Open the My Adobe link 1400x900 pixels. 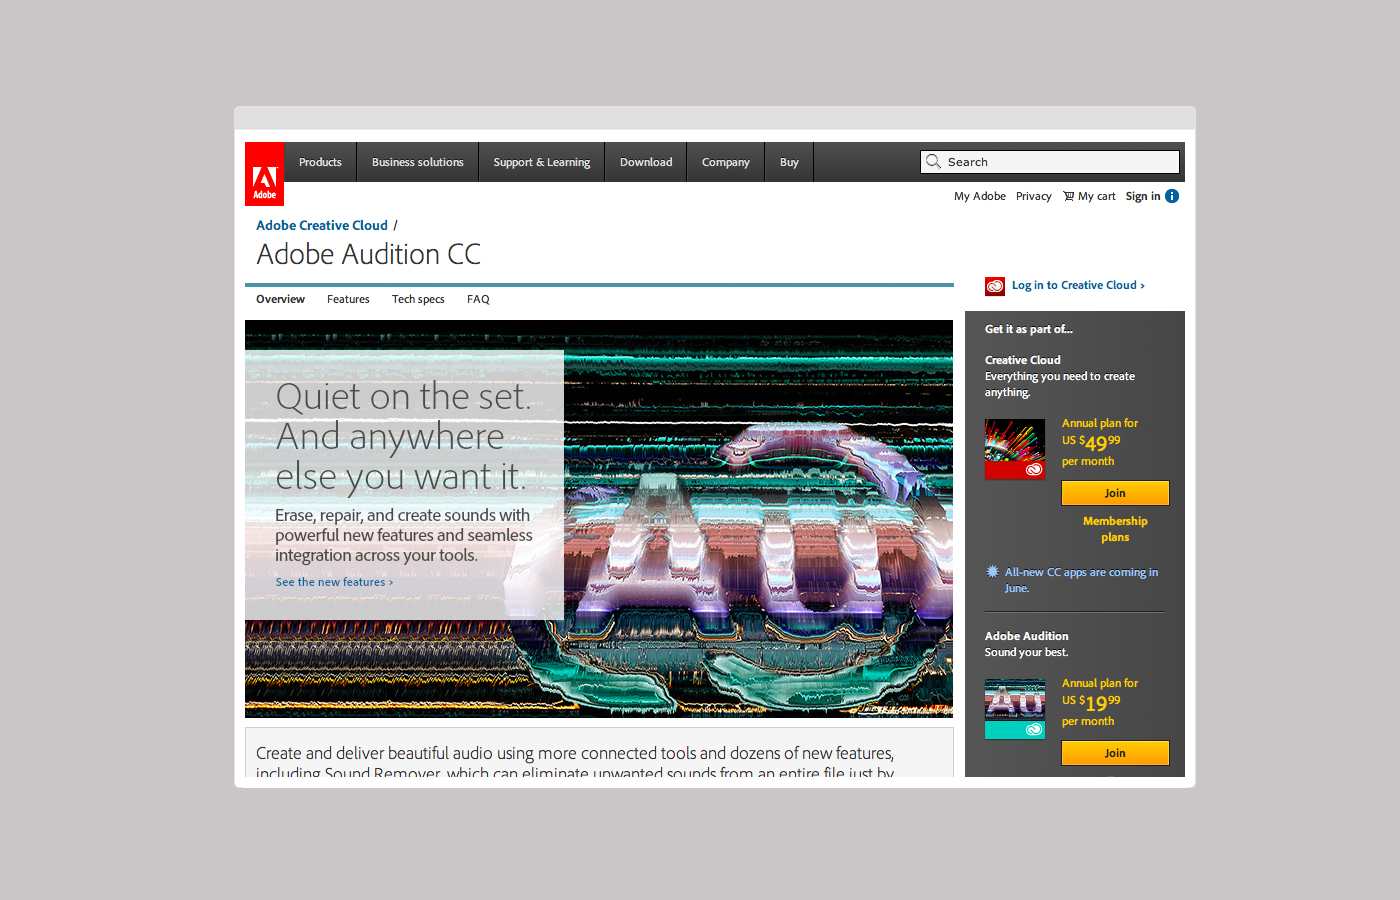click(x=980, y=196)
